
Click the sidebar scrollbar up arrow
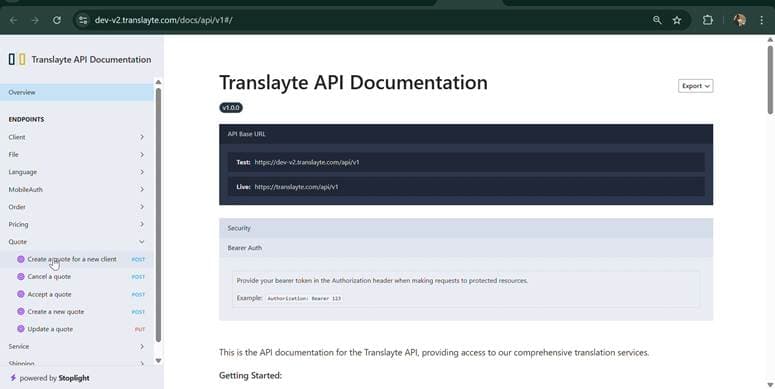click(158, 82)
